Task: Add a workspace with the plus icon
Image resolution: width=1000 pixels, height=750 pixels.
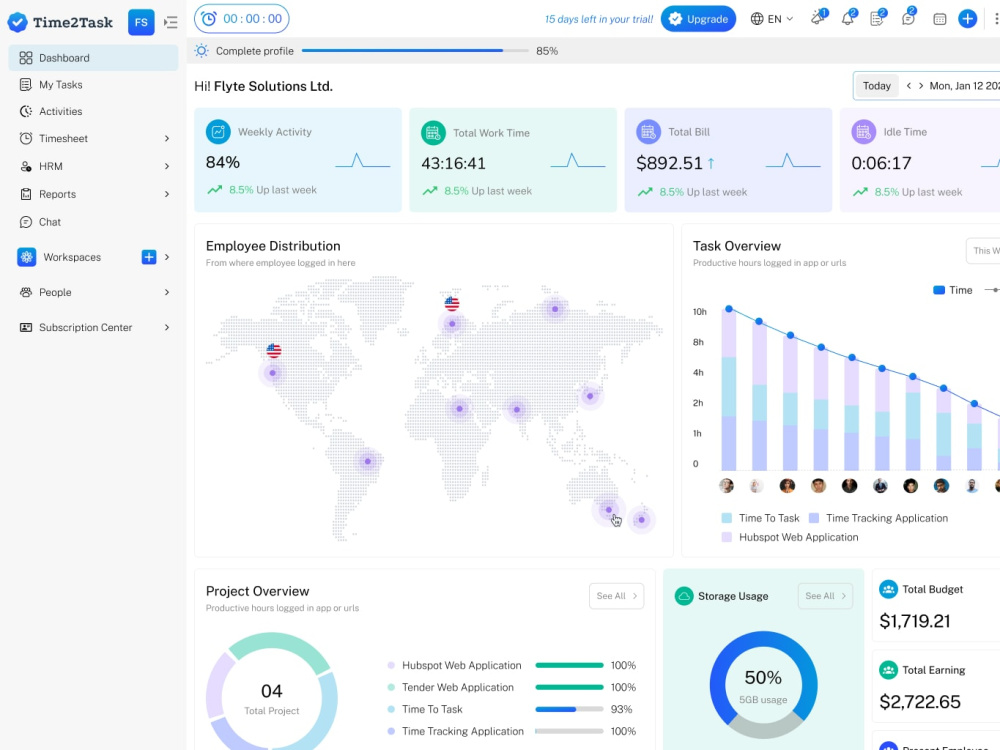Action: pyautogui.click(x=149, y=257)
